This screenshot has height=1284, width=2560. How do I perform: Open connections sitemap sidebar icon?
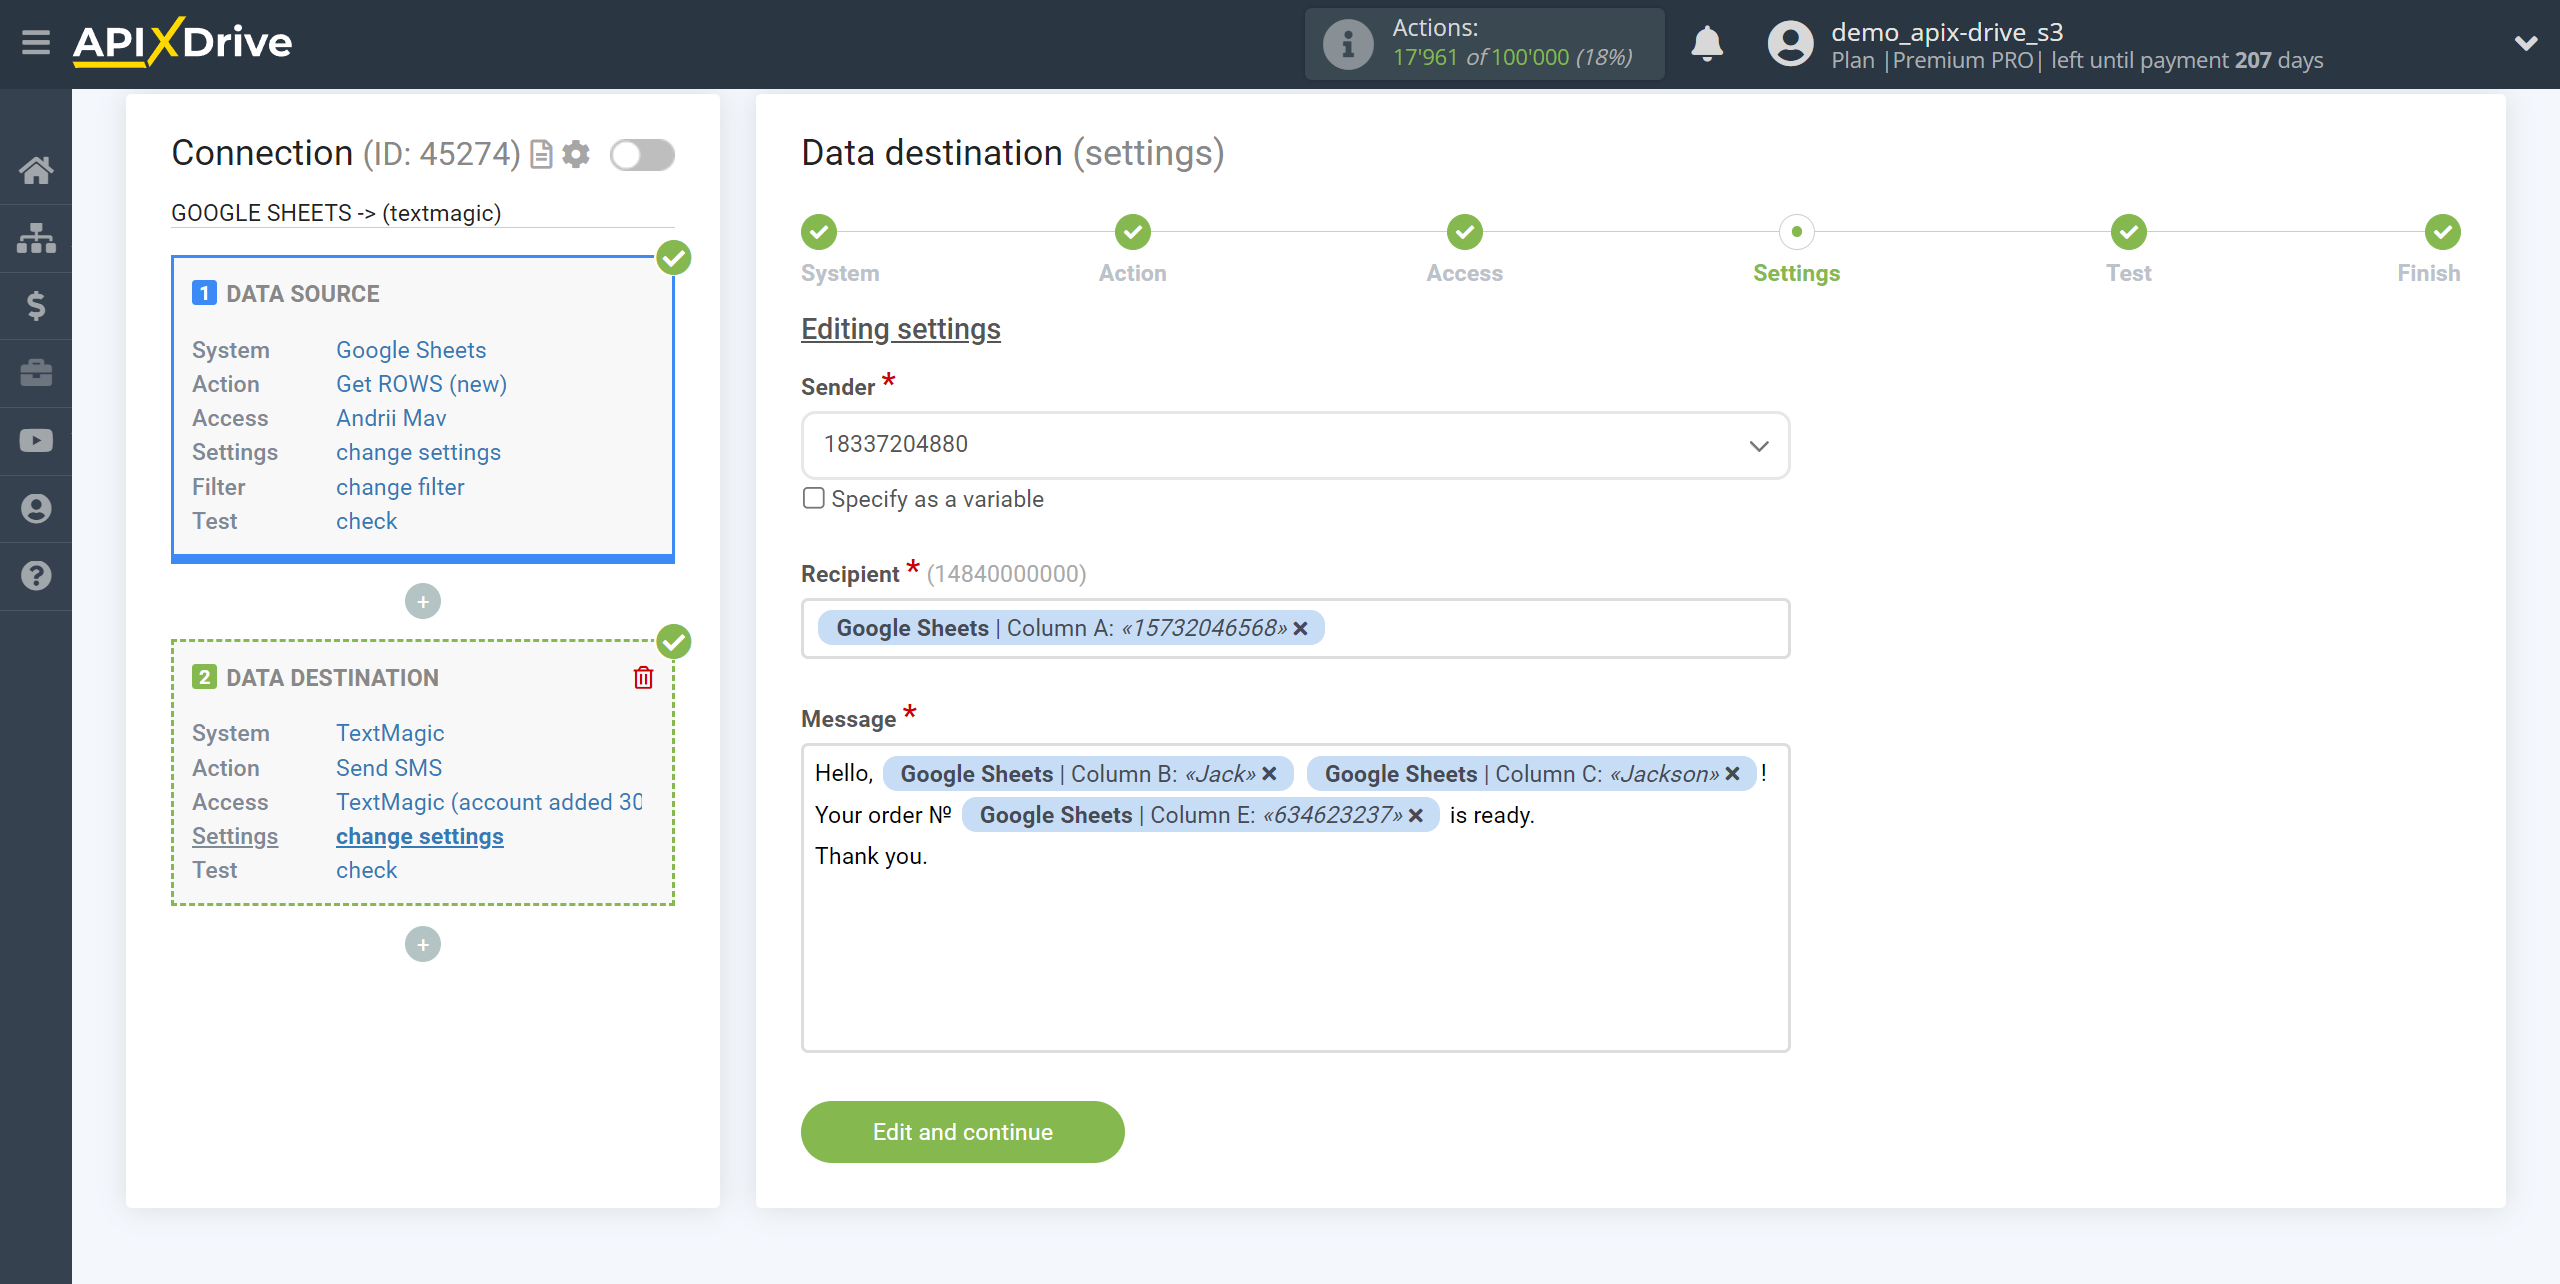(x=36, y=238)
